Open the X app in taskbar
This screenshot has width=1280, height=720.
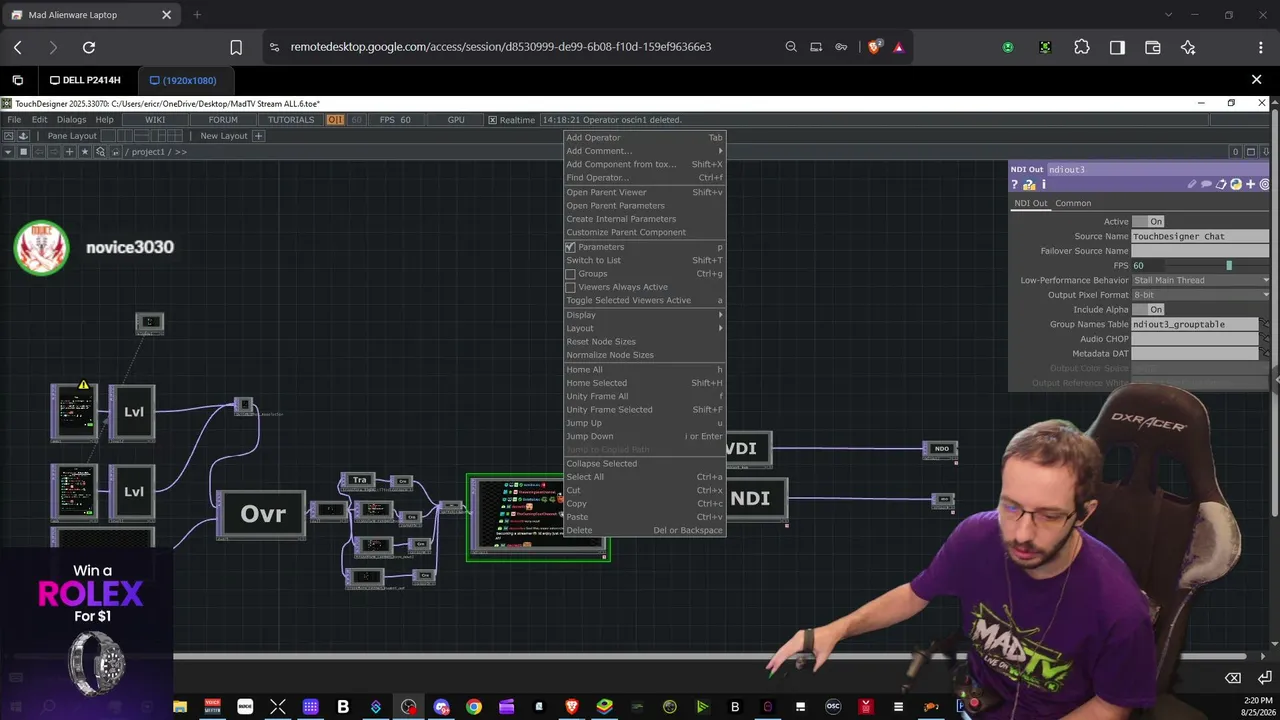tap(278, 707)
